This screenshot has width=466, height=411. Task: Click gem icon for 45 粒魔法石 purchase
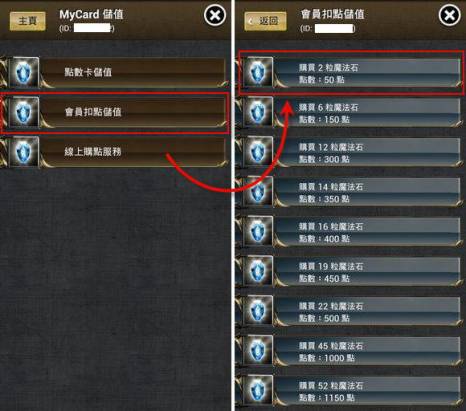258,350
